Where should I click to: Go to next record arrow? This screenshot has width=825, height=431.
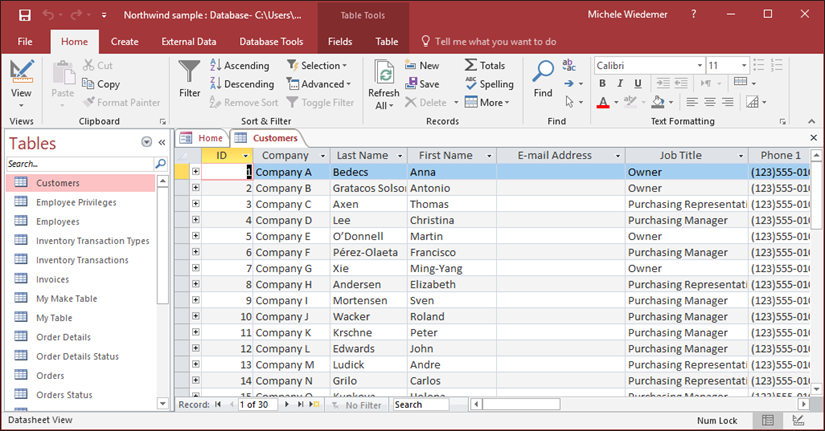(x=286, y=404)
